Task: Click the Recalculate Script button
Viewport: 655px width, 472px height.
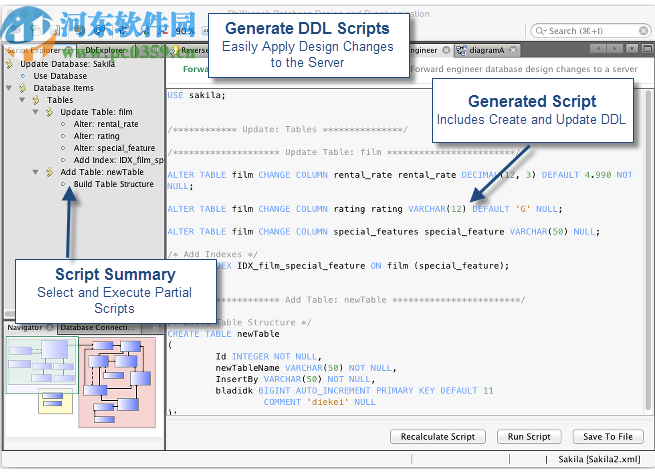Action: (438, 436)
